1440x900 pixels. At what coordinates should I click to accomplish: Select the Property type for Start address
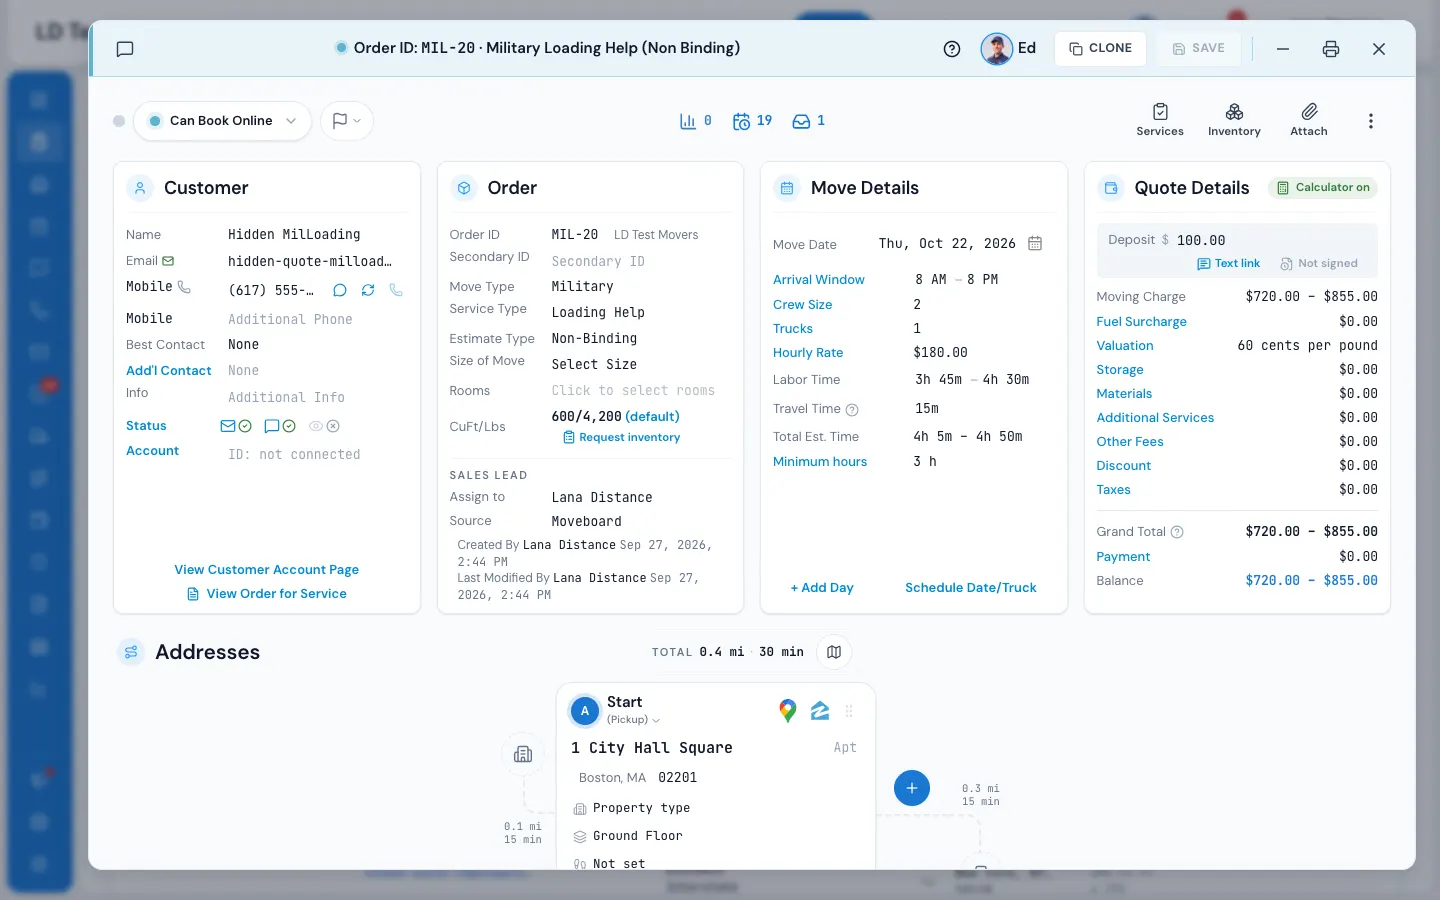[641, 808]
